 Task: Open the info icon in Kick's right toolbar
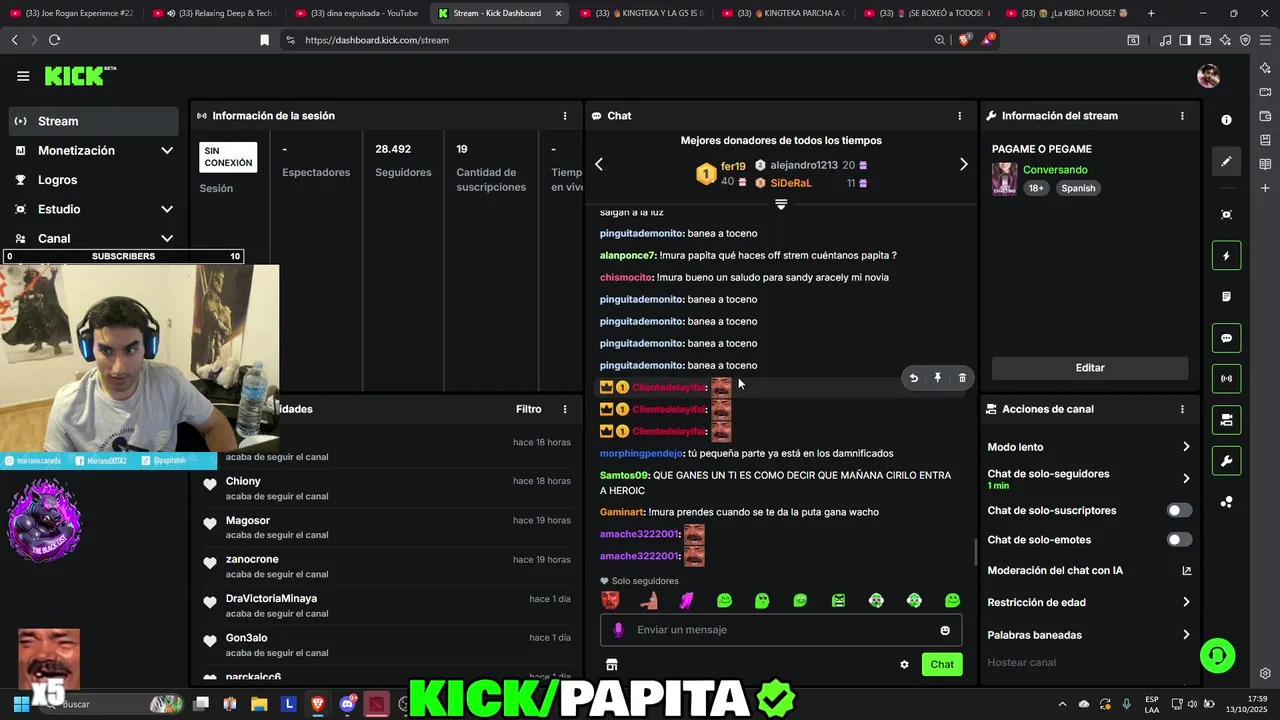(x=1227, y=120)
